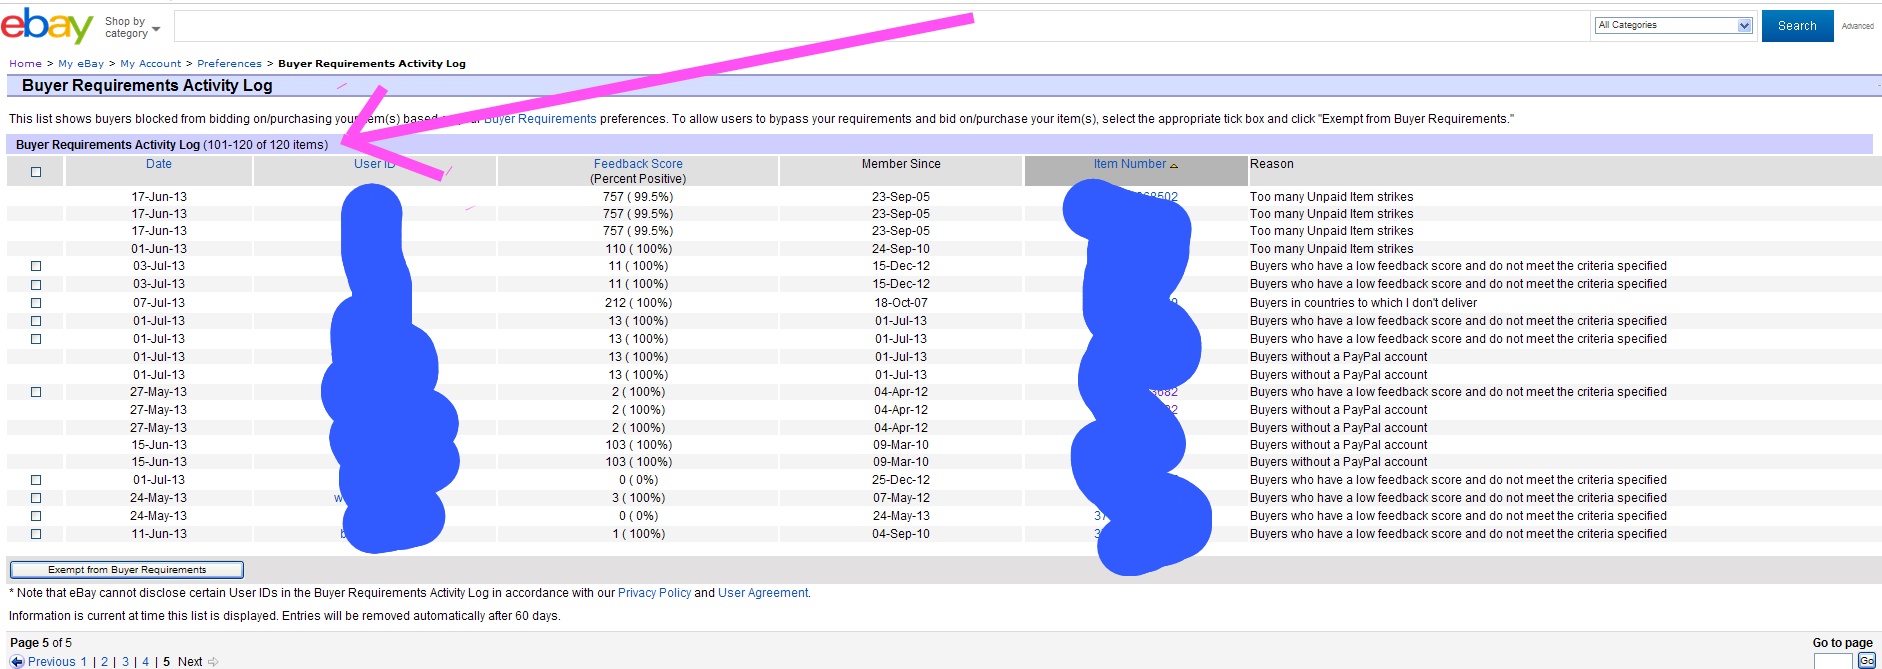Sort by Feedback Score column header
Image resolution: width=1882 pixels, height=669 pixels.
638,164
